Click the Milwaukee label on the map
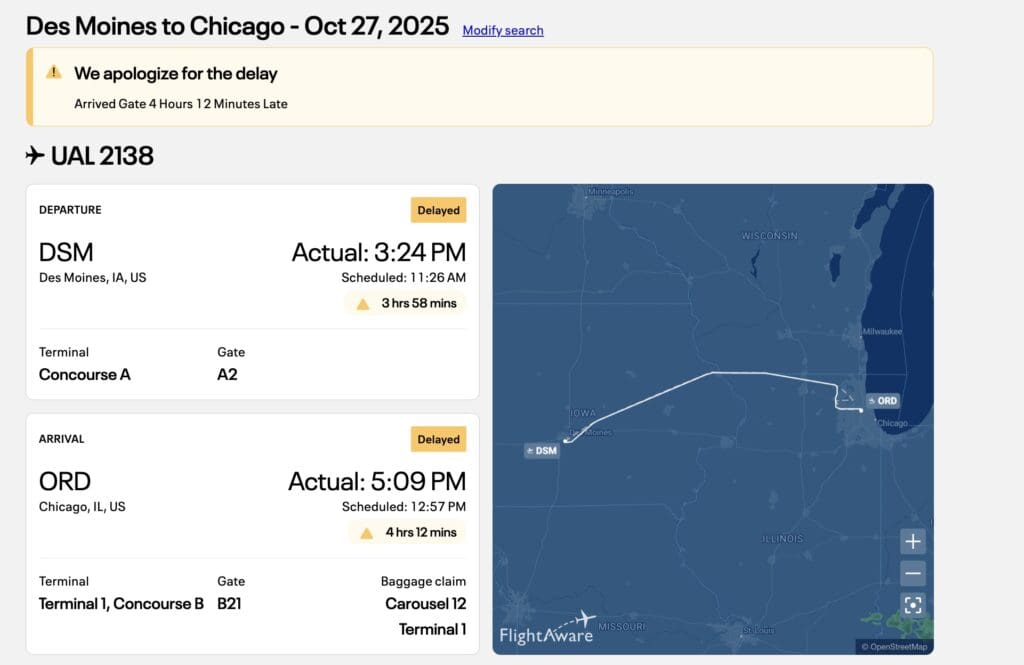The image size is (1024, 665). (x=882, y=331)
